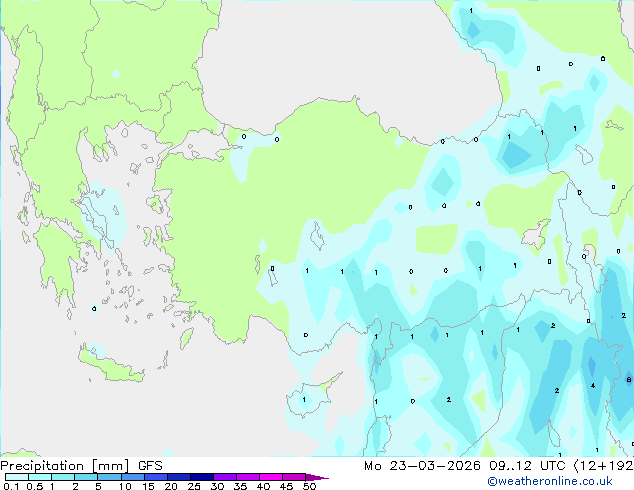Viewport: 634px width, 490px height.
Task: Click the 45–50 mm legend swatch
Action: pos(294,477)
